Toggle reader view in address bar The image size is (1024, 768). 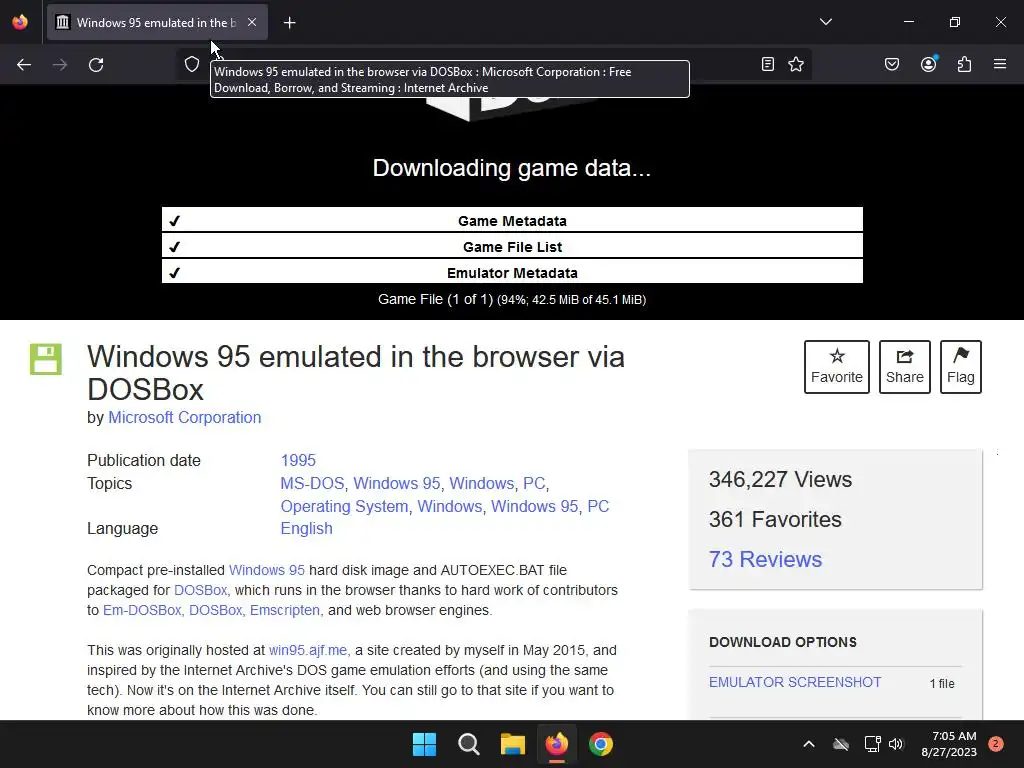768,64
